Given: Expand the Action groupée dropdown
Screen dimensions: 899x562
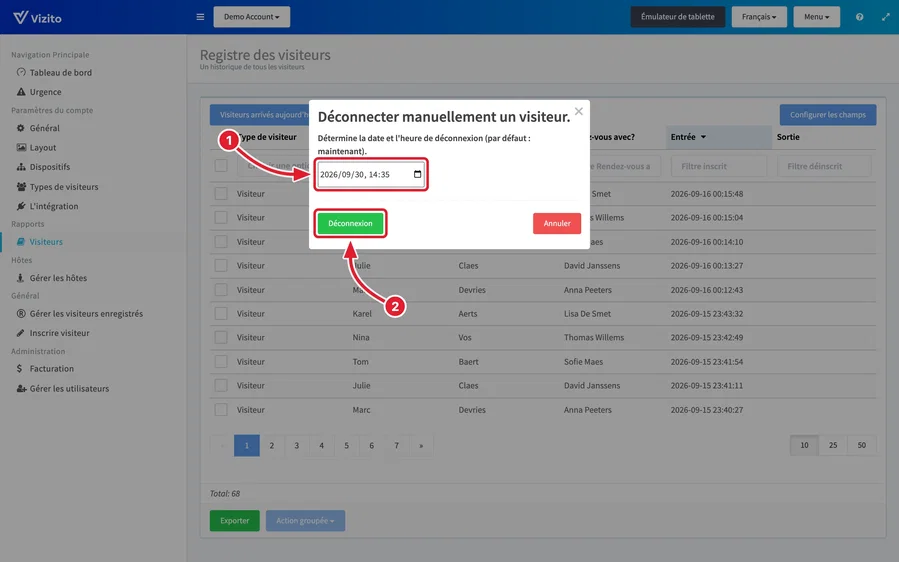Looking at the screenshot, I should tap(305, 521).
